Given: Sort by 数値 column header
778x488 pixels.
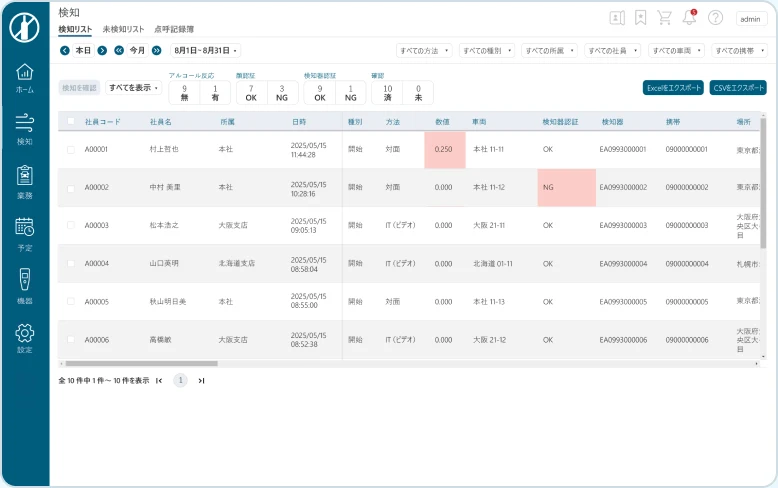Looking at the screenshot, I should tap(443, 122).
